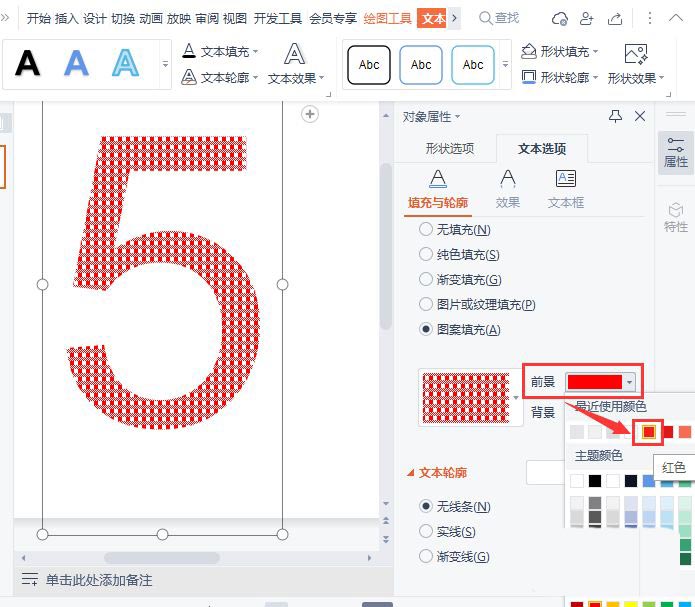Viewport: 695px width, 607px height.
Task: Enable 渐变填充 gradient fill option
Action: pos(426,280)
